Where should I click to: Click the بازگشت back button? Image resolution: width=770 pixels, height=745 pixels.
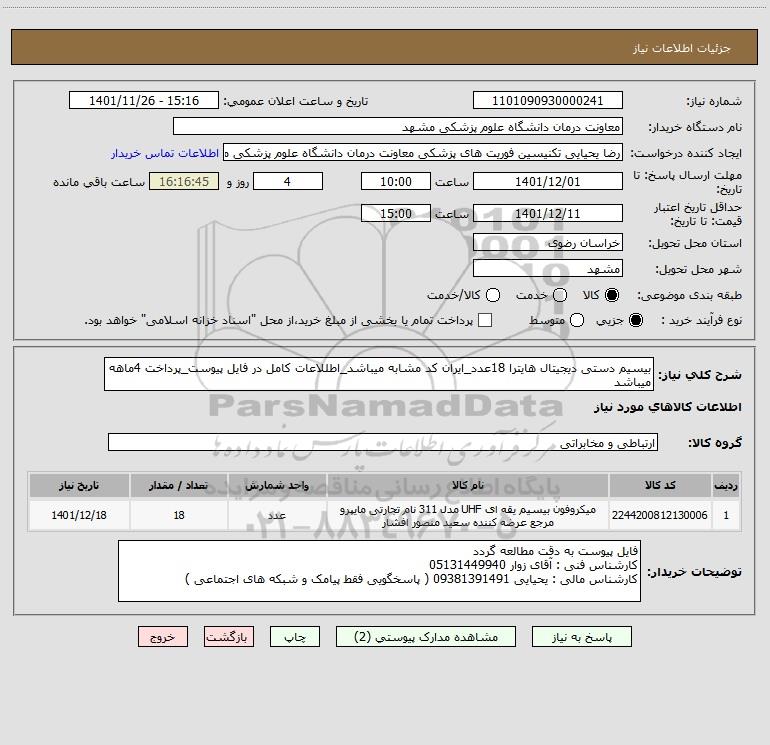coord(229,637)
